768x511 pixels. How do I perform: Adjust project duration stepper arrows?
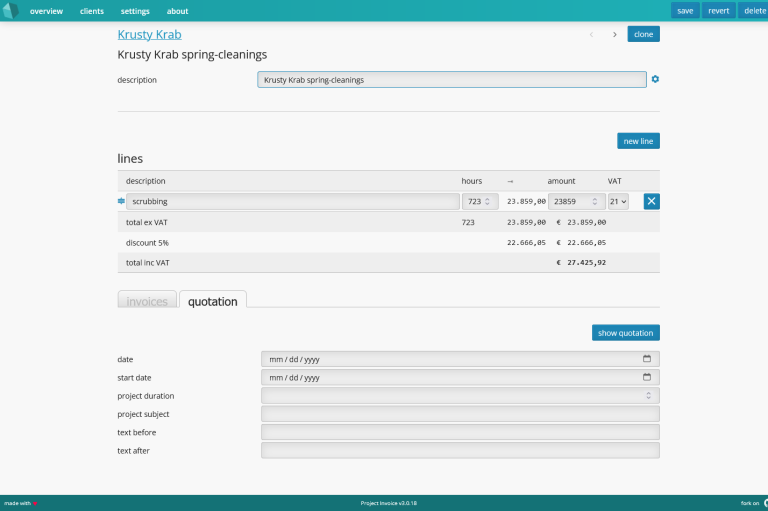click(x=648, y=395)
